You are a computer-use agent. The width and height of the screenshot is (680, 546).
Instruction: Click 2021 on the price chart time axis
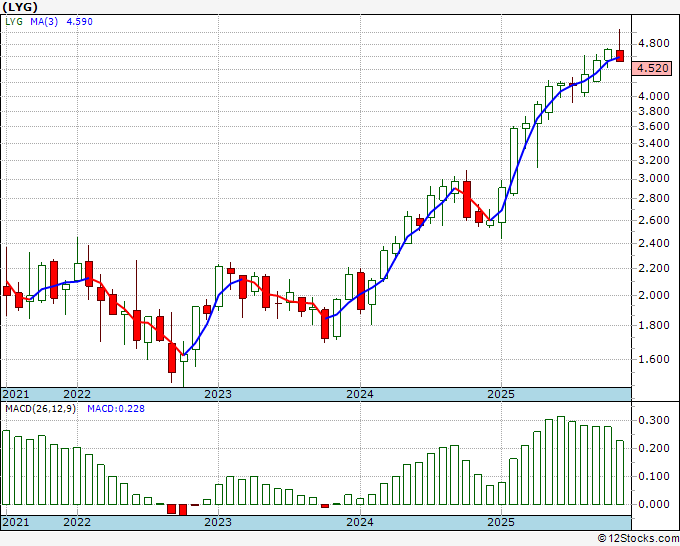point(16,394)
